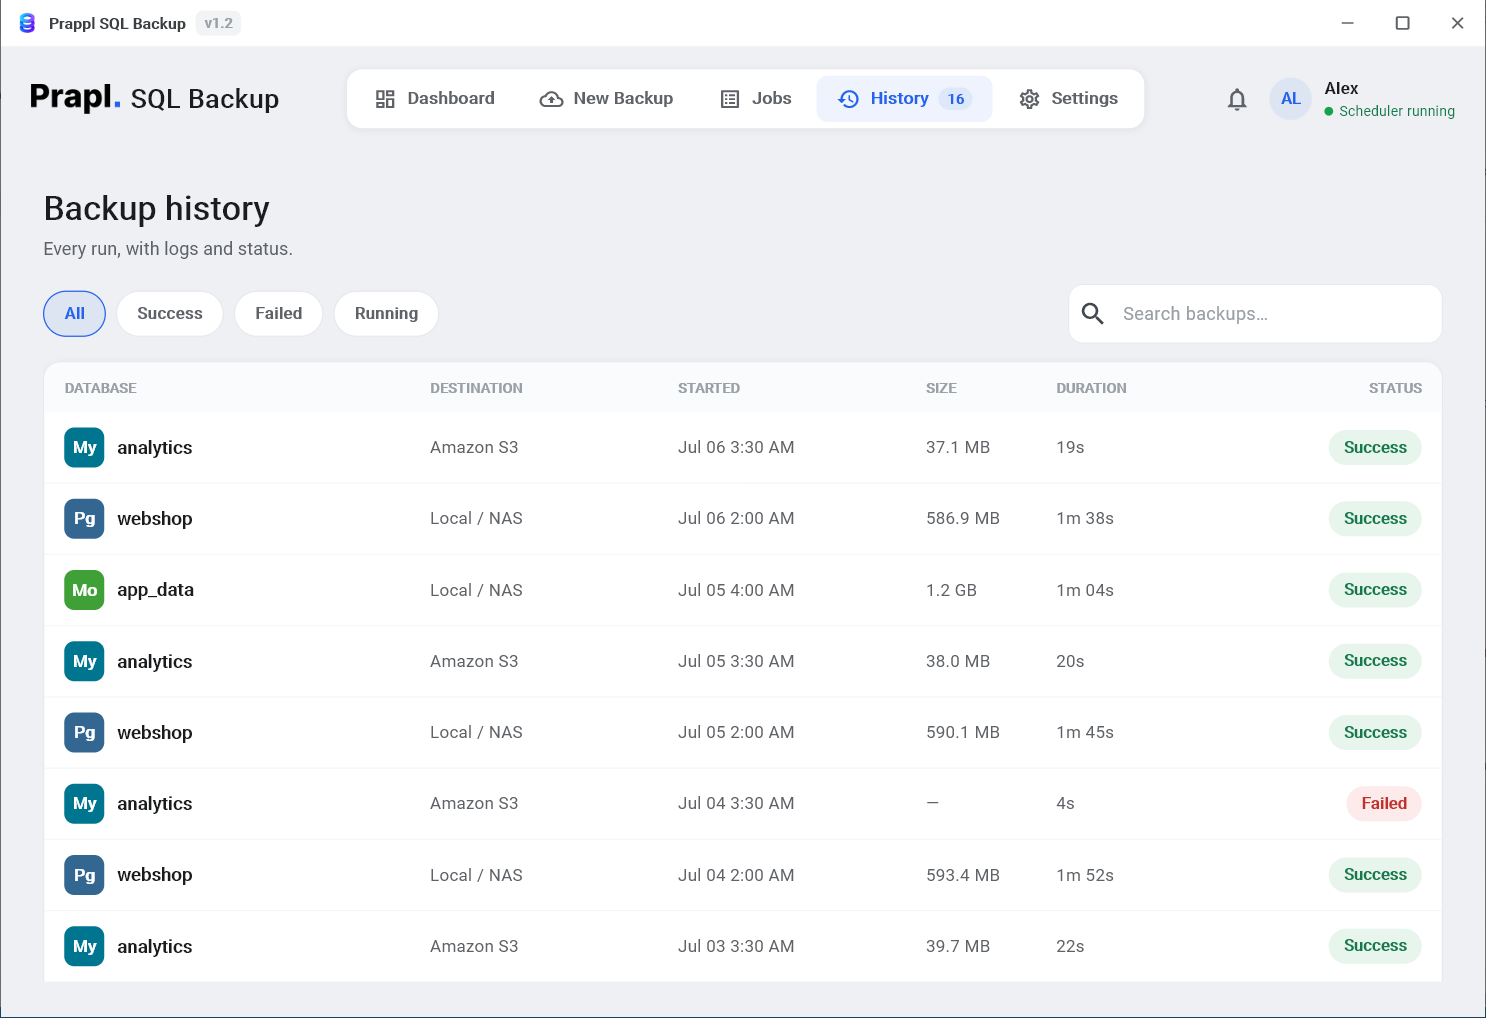Click the Prappl app logo in title bar

coord(27,23)
